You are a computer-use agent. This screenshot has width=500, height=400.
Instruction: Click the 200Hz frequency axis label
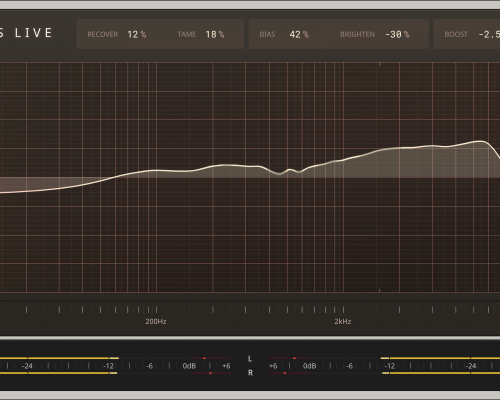[156, 322]
